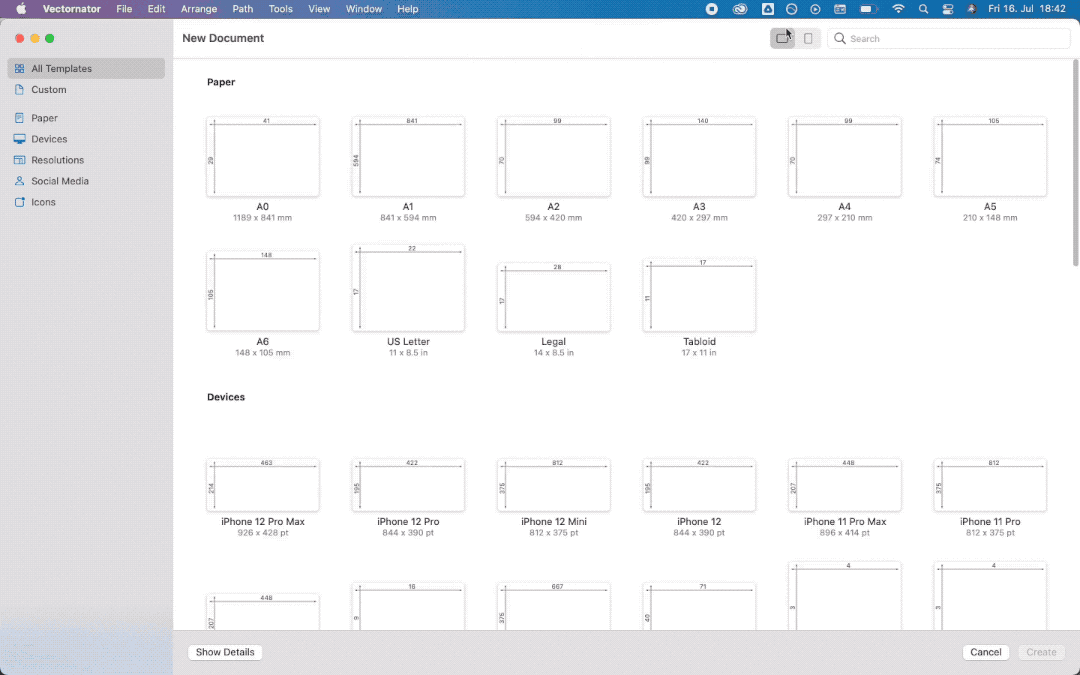
Task: Open the Window menu
Action: pyautogui.click(x=364, y=9)
